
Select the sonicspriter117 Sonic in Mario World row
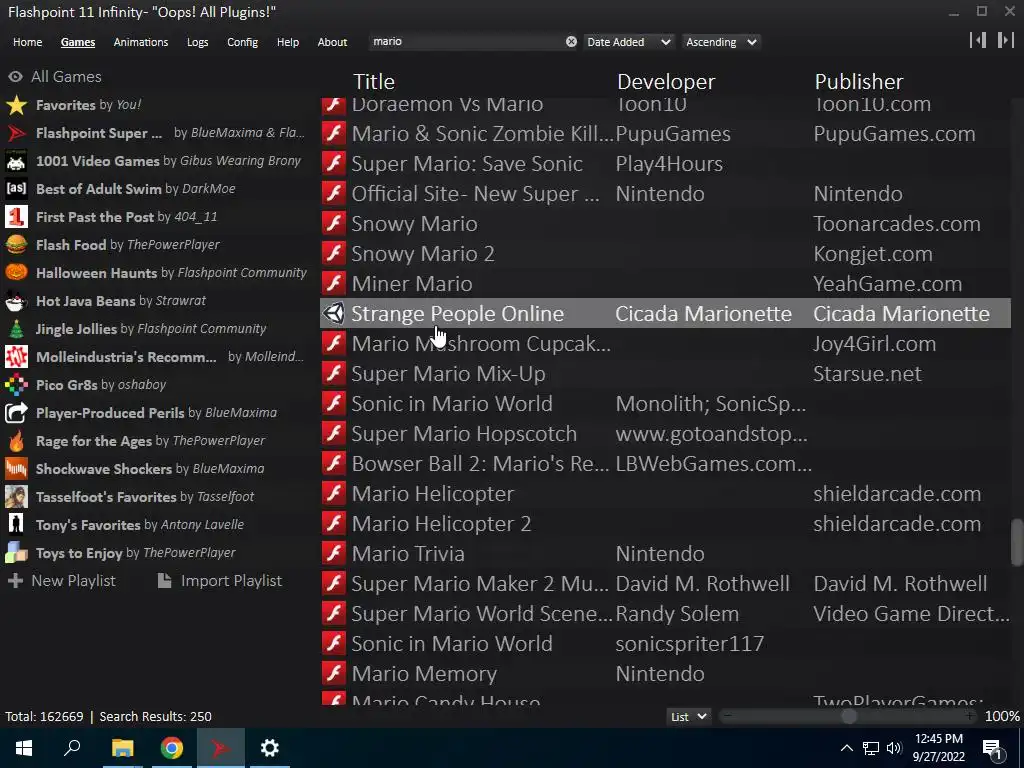(x=665, y=643)
